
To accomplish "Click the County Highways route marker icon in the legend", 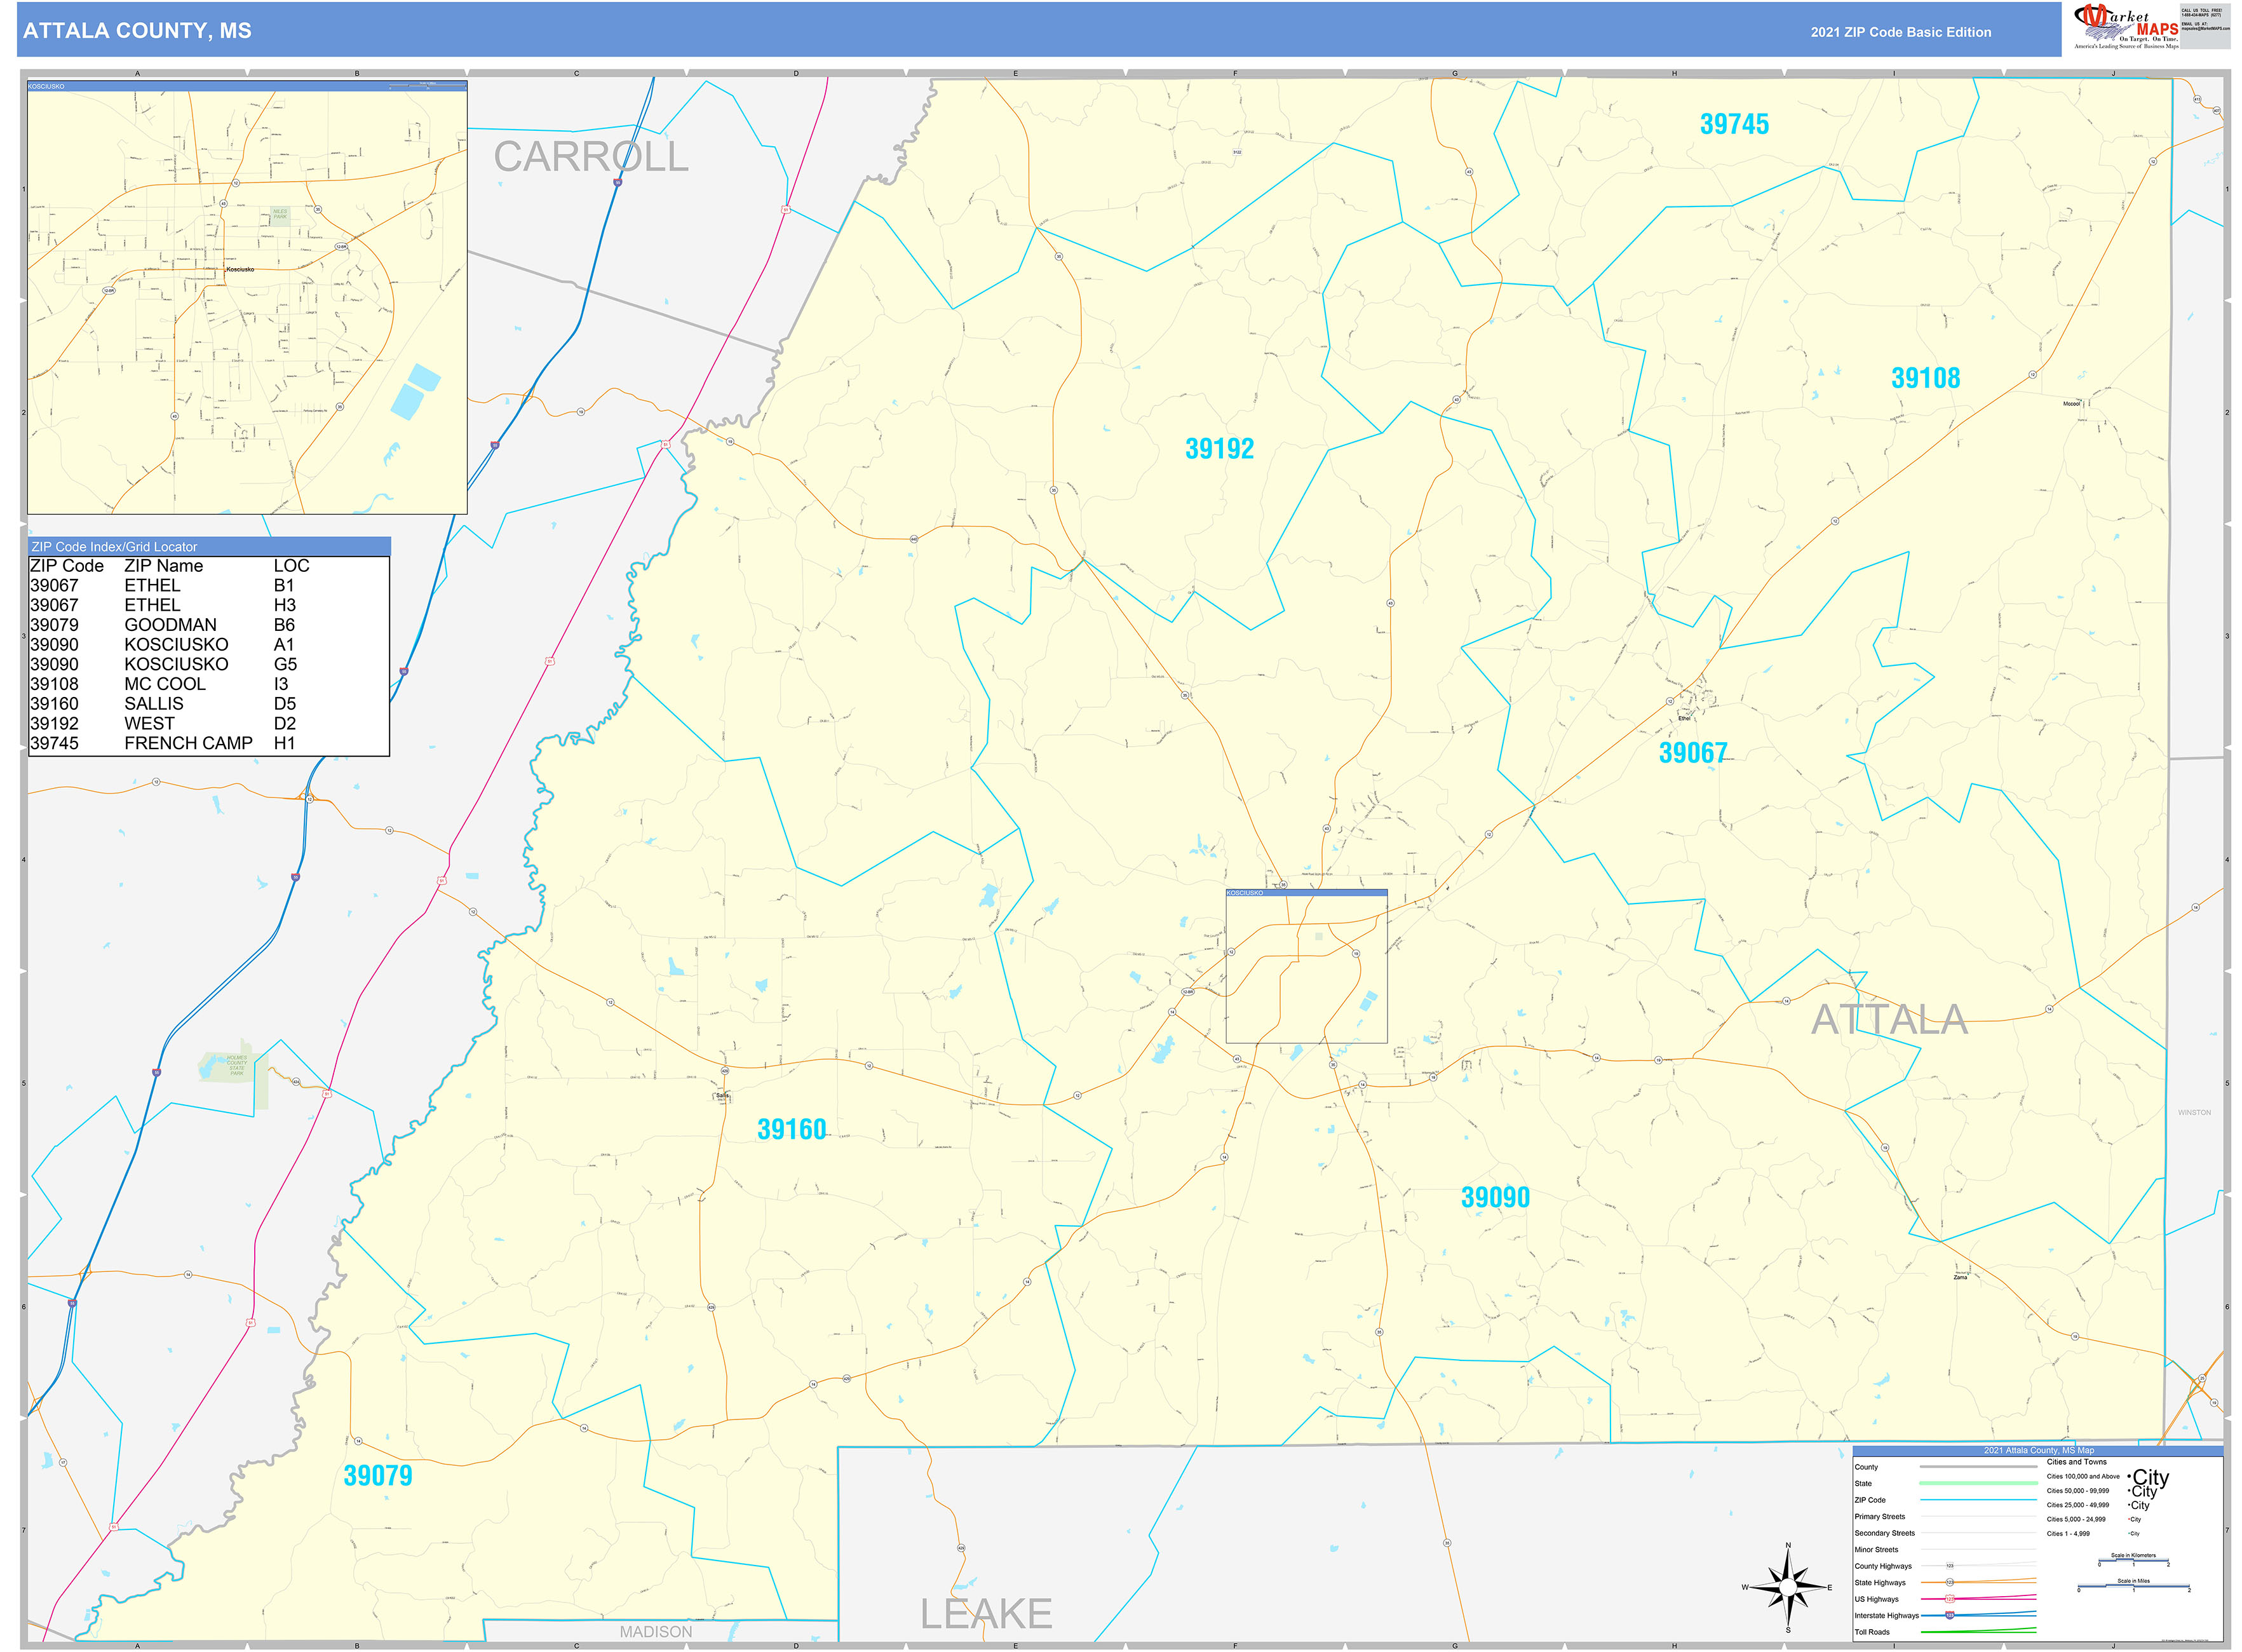I will pyautogui.click(x=1950, y=1566).
